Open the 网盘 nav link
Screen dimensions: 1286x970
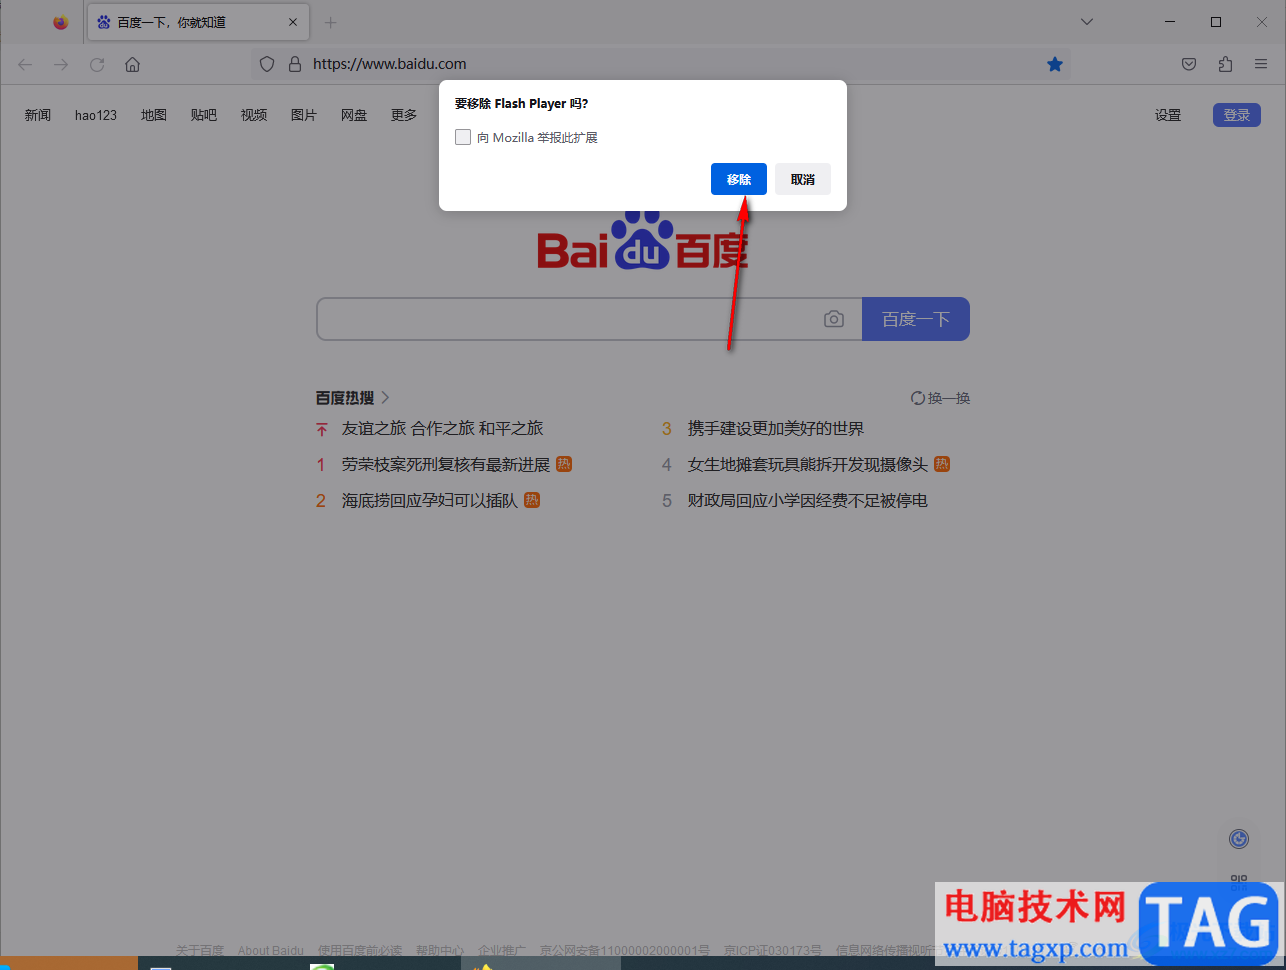click(x=354, y=115)
